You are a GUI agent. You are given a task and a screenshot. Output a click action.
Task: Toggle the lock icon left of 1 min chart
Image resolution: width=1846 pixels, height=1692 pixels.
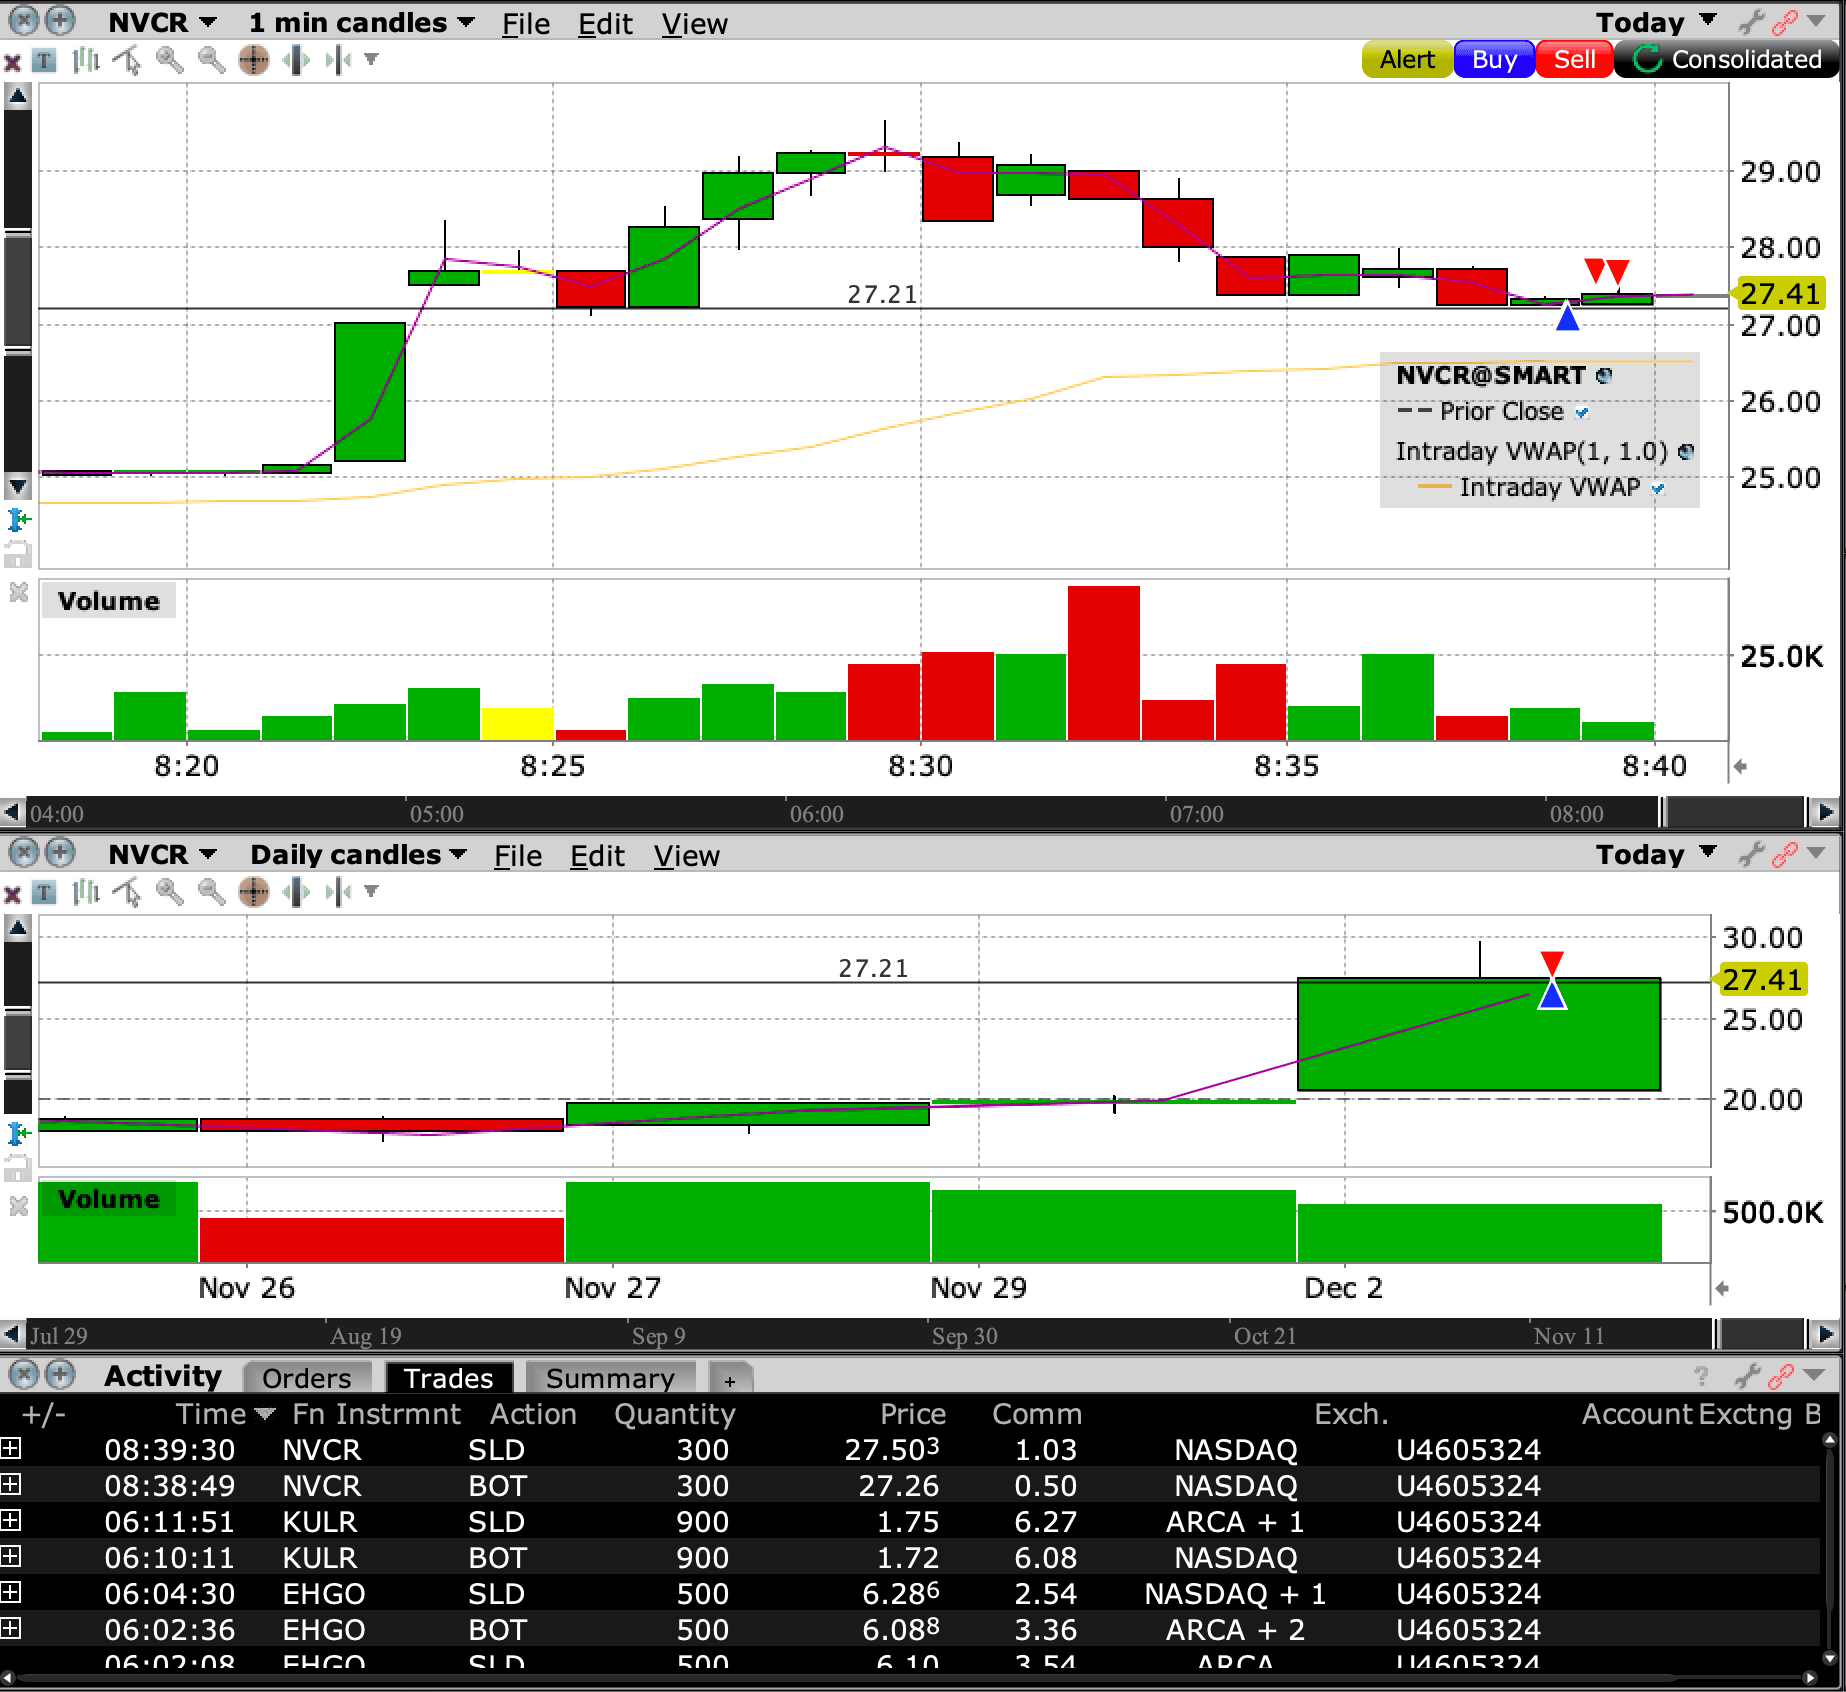[17, 553]
